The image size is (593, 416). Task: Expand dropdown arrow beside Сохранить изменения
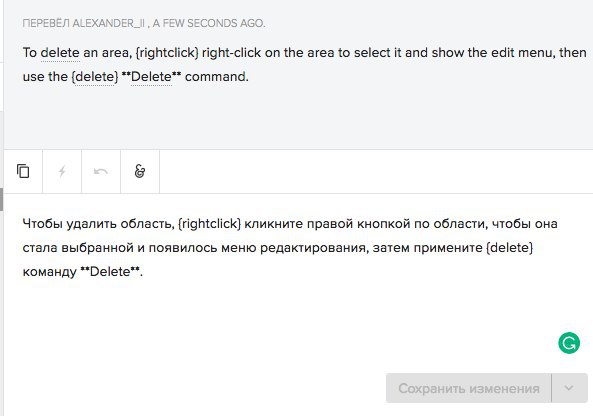click(569, 388)
